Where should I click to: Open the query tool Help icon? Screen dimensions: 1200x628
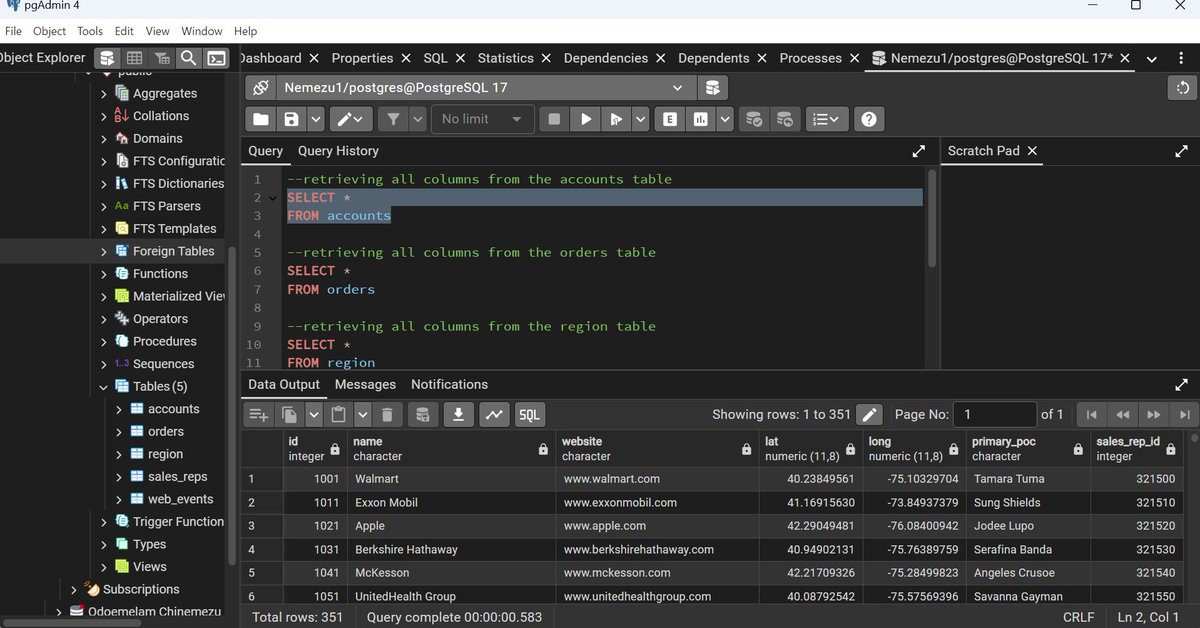tap(869, 119)
